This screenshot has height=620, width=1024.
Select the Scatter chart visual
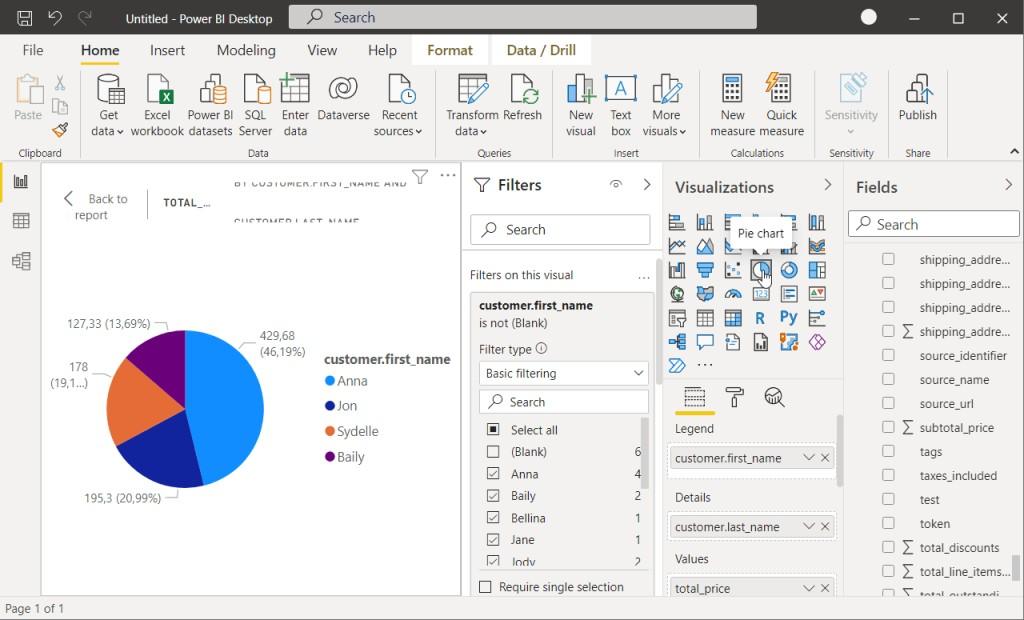(x=733, y=270)
